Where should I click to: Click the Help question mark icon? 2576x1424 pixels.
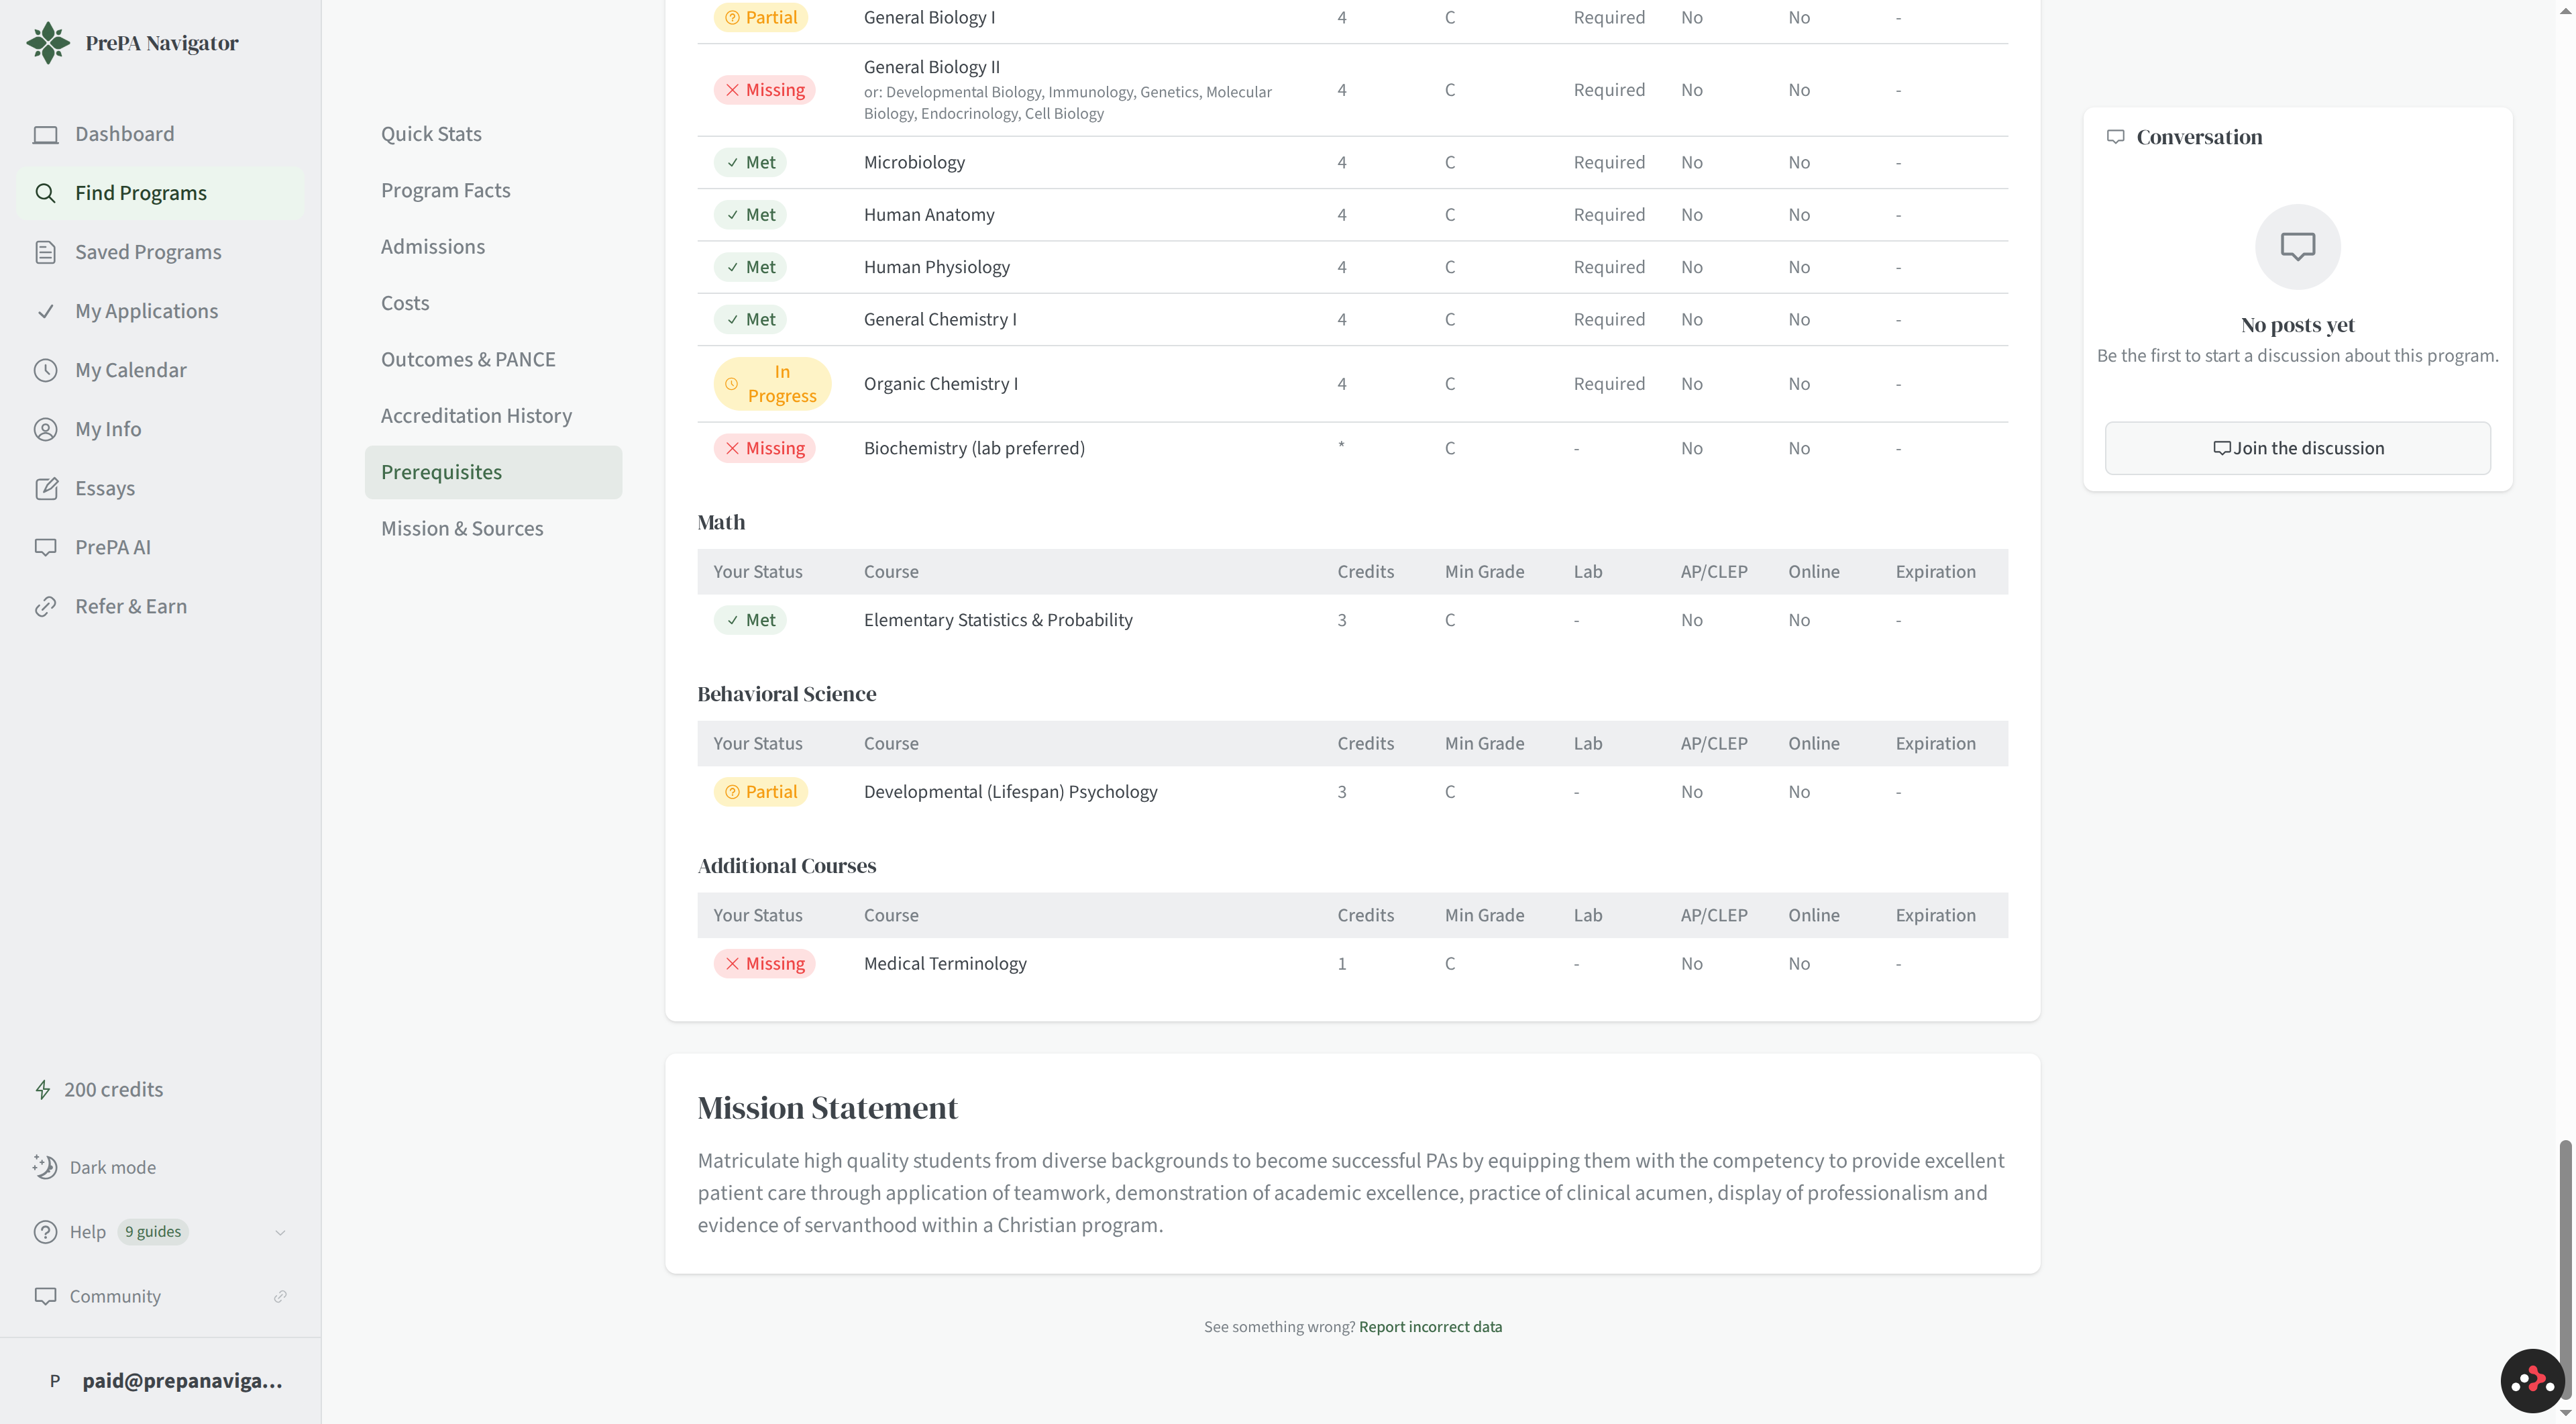click(x=45, y=1232)
